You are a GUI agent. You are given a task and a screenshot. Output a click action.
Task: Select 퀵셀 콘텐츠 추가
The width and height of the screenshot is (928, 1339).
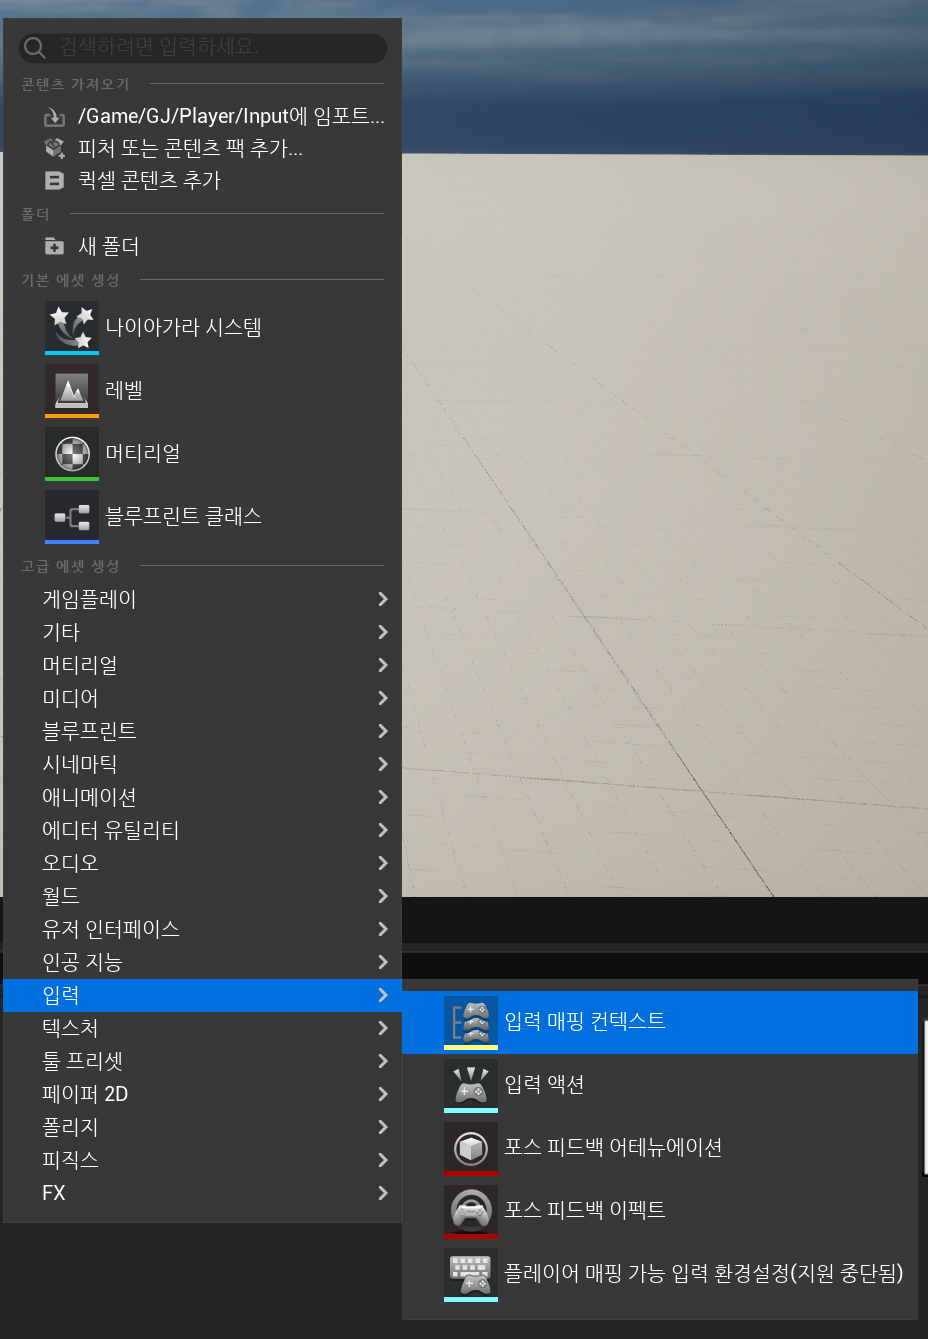coord(149,180)
